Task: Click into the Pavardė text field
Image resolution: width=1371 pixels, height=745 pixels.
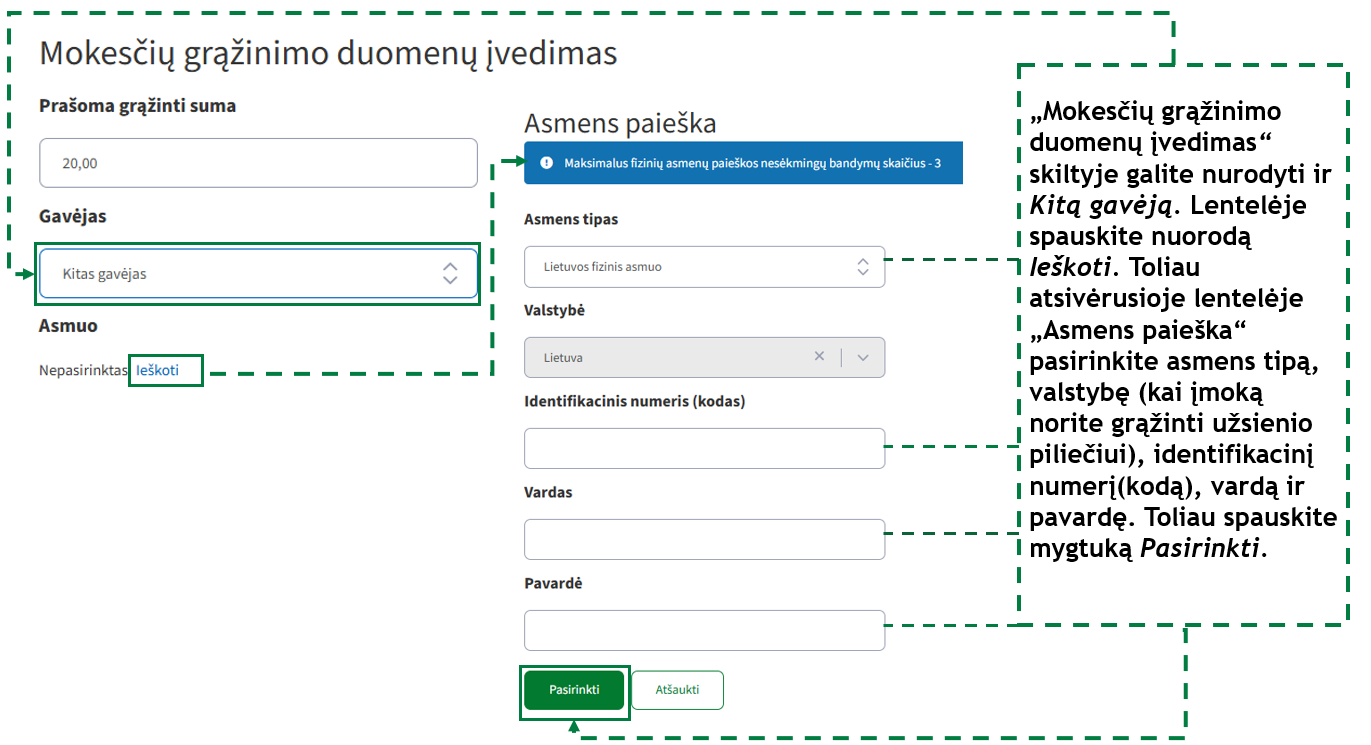Action: pos(704,631)
